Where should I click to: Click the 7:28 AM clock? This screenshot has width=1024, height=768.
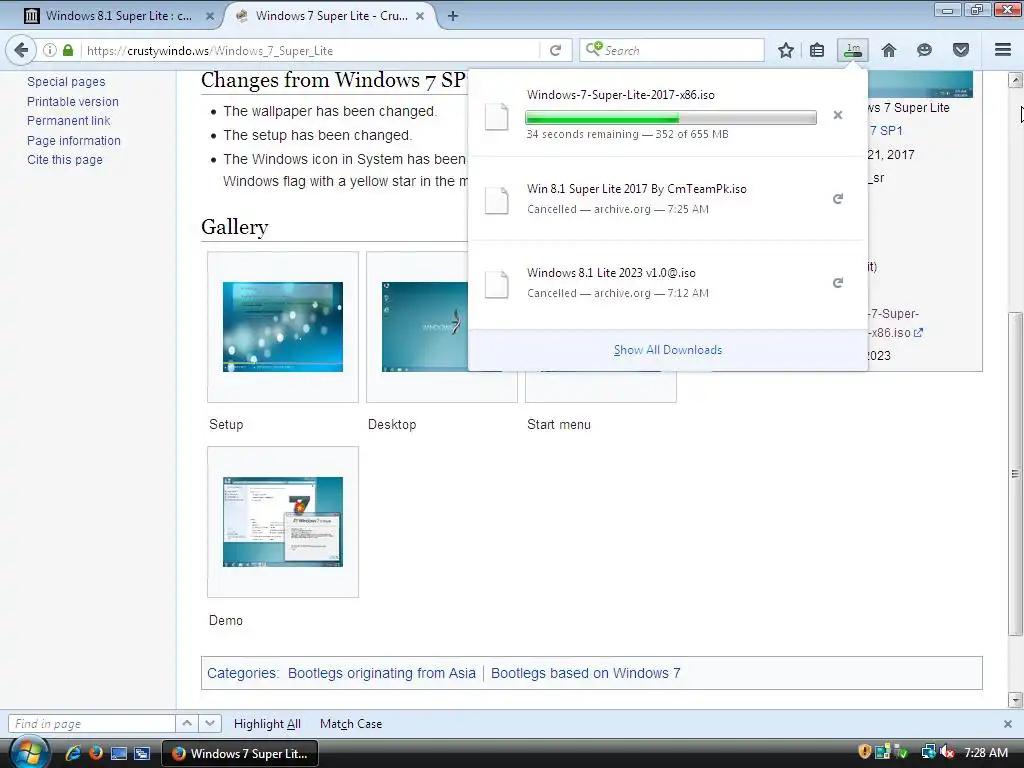(986, 753)
